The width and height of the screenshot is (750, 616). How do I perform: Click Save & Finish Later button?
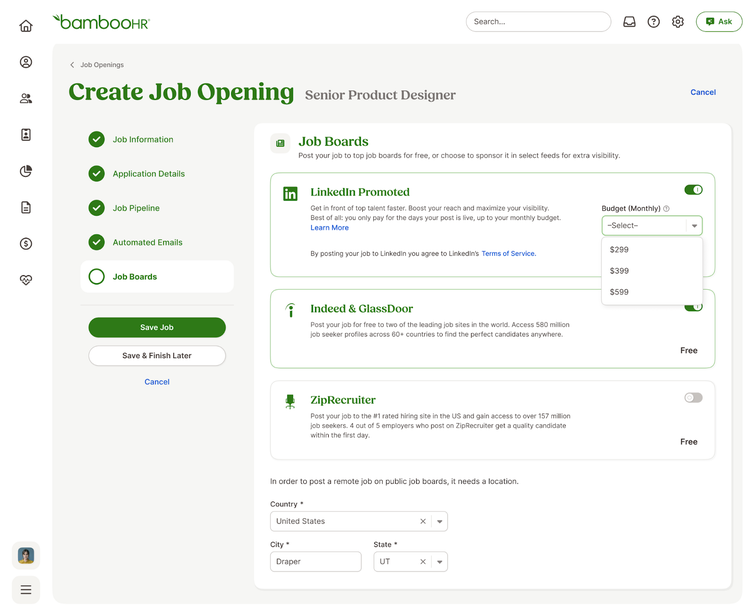click(157, 356)
